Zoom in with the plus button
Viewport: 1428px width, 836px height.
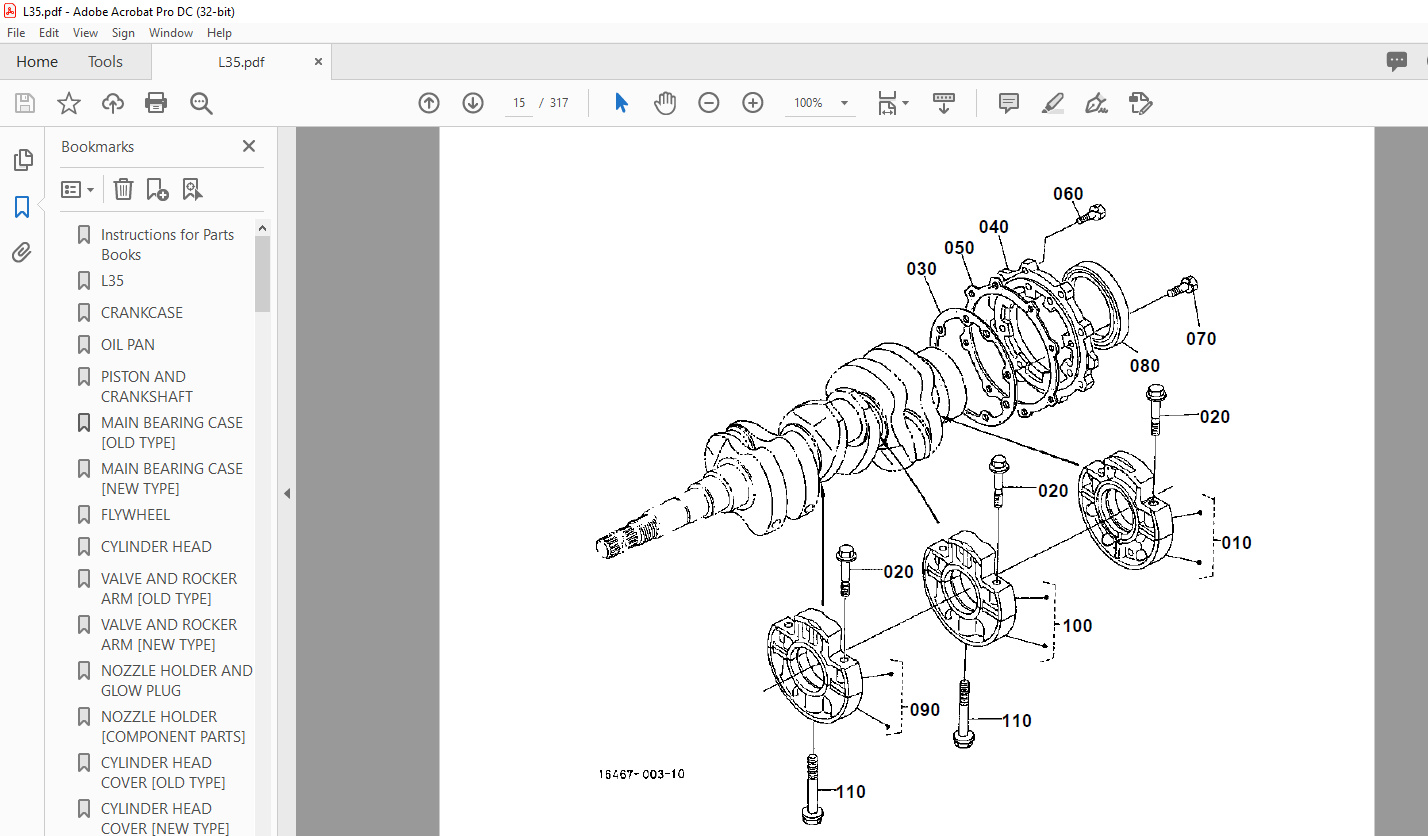pos(753,103)
